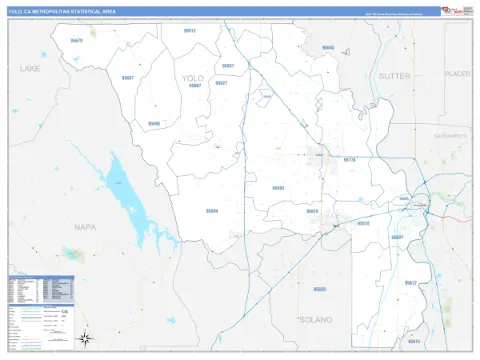Viewport: 480px width, 360px height.
Task: Click the 'YOLO' county label
Action: [193, 78]
